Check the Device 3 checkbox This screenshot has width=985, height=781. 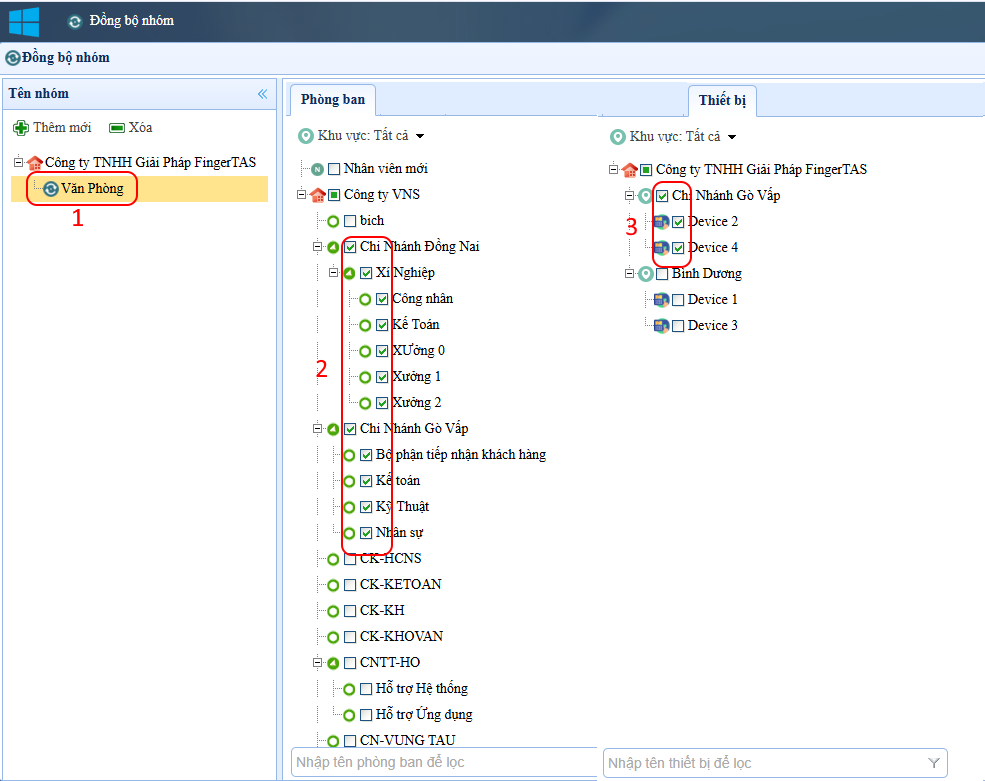(678, 327)
